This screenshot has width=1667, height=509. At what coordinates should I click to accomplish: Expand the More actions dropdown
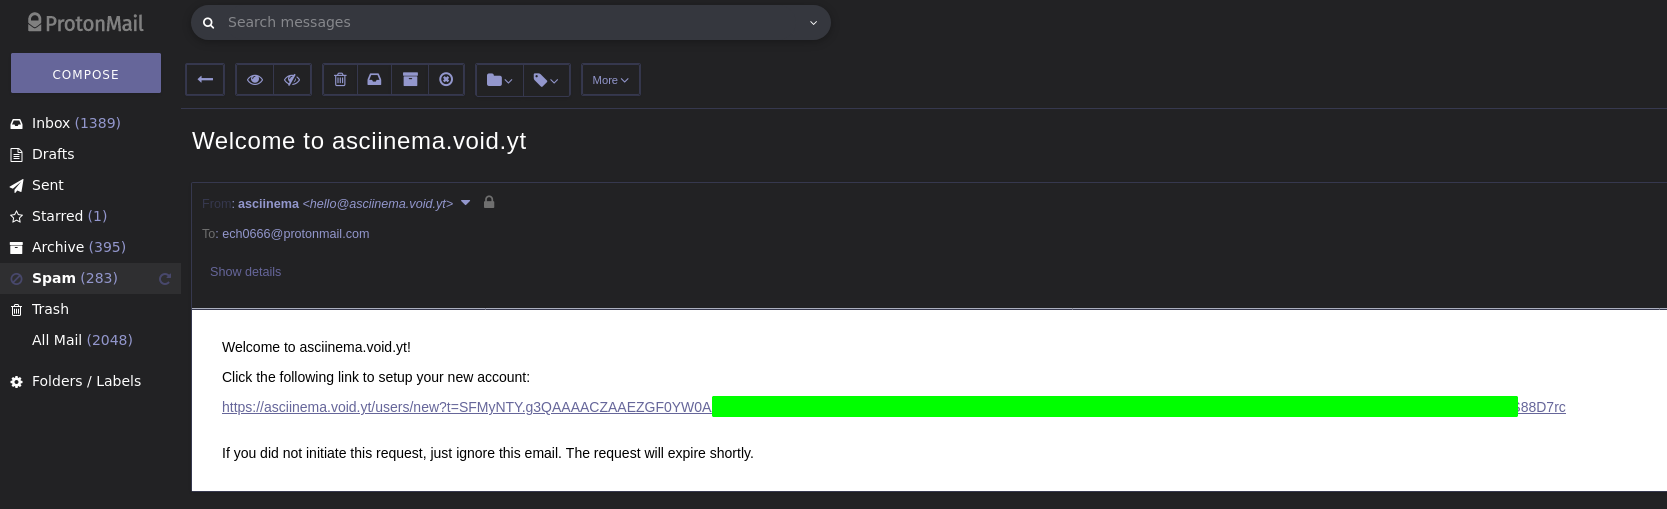[611, 80]
